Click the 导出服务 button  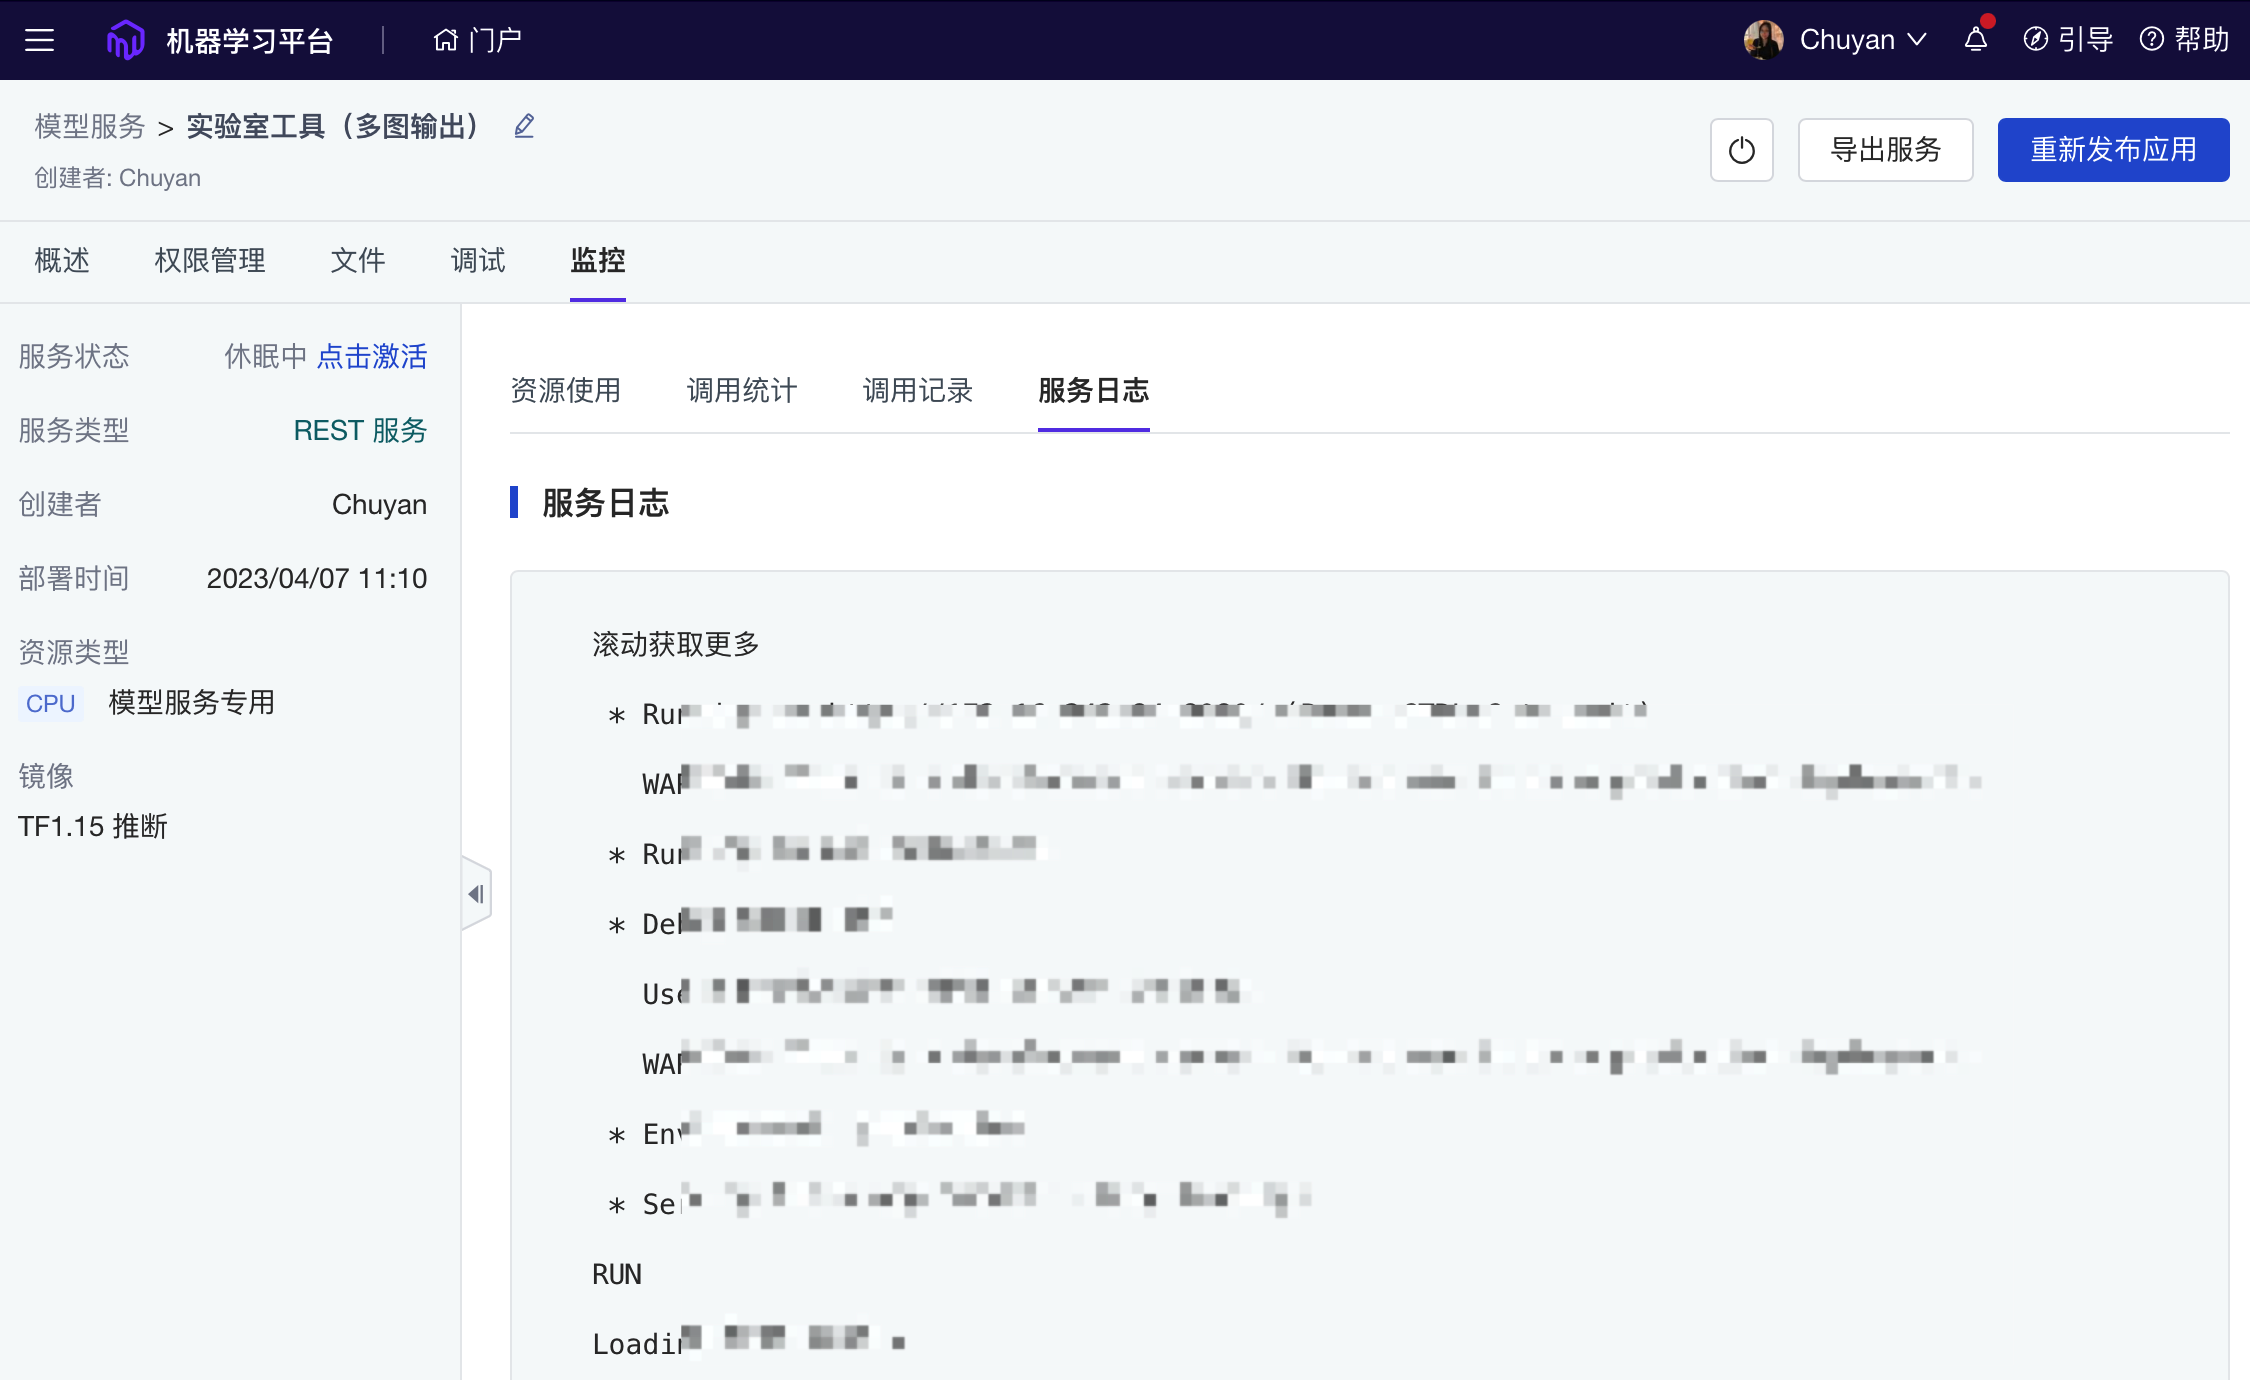[x=1884, y=150]
